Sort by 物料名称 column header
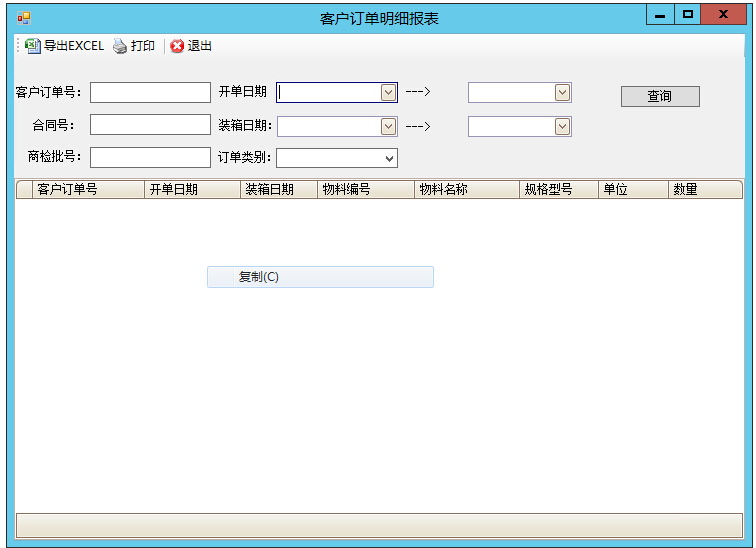756x548 pixels. [x=467, y=189]
